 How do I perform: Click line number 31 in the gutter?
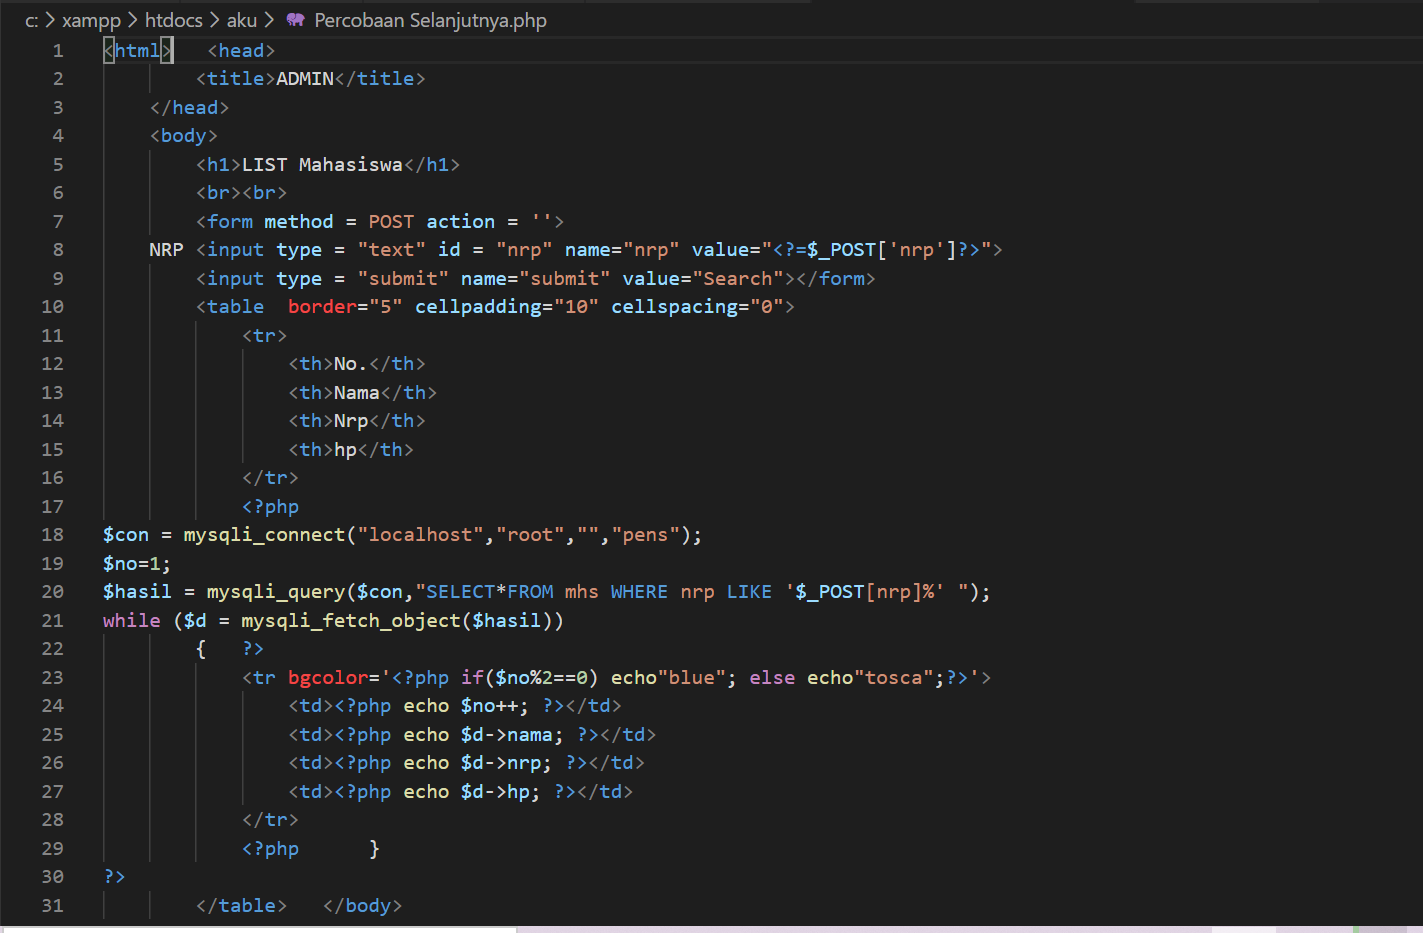[52, 906]
